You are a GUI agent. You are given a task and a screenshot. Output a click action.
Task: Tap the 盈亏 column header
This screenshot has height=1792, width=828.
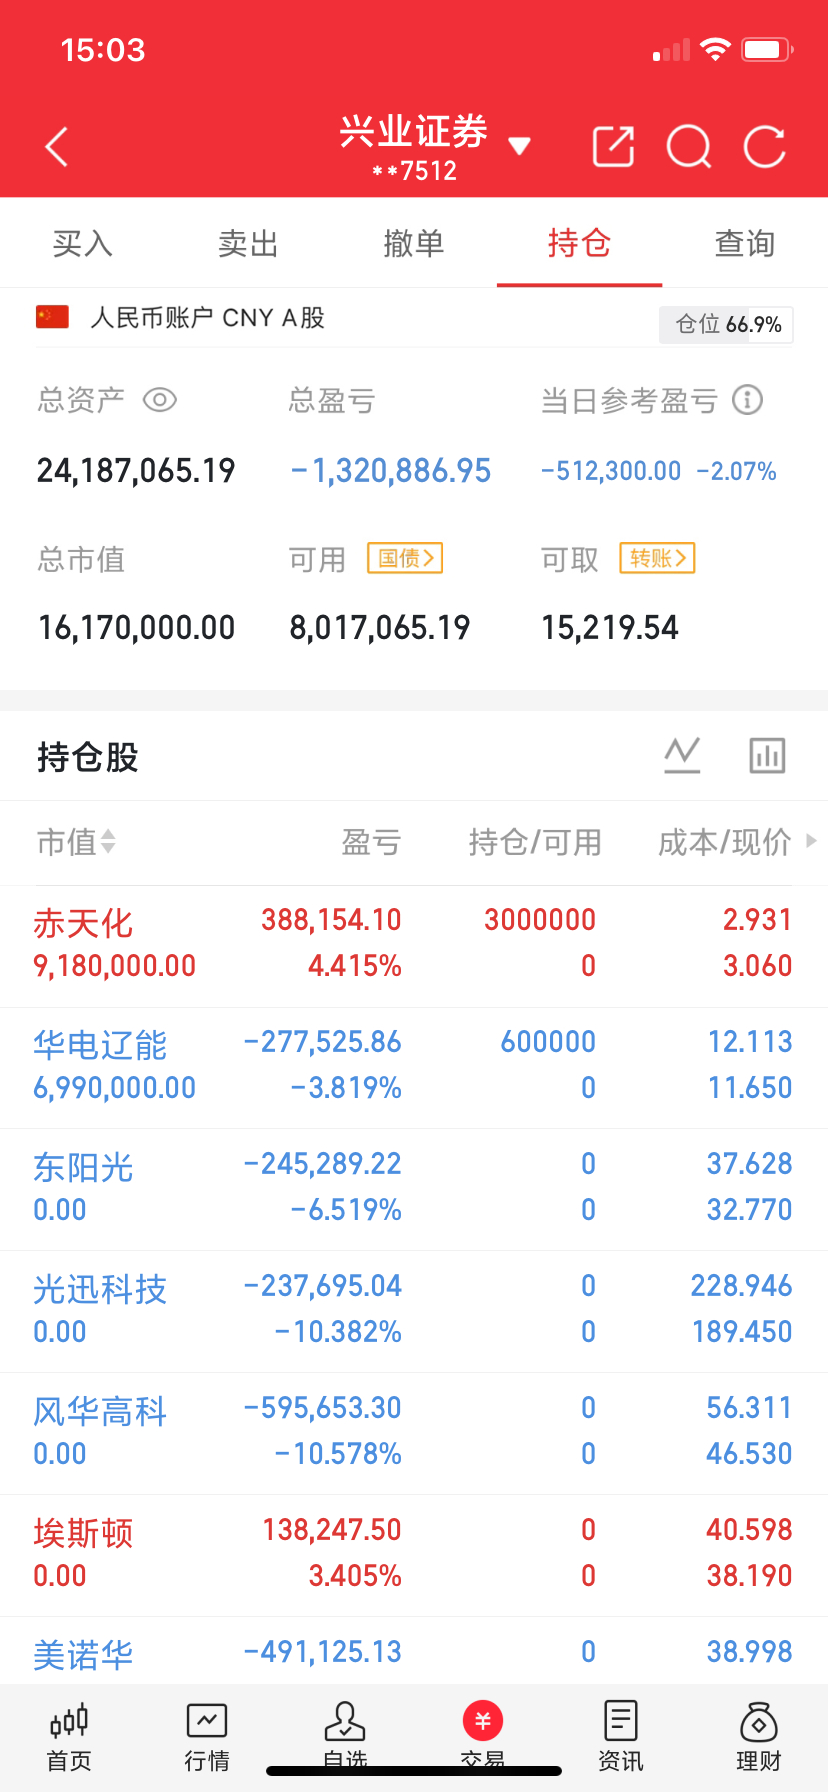(x=371, y=842)
